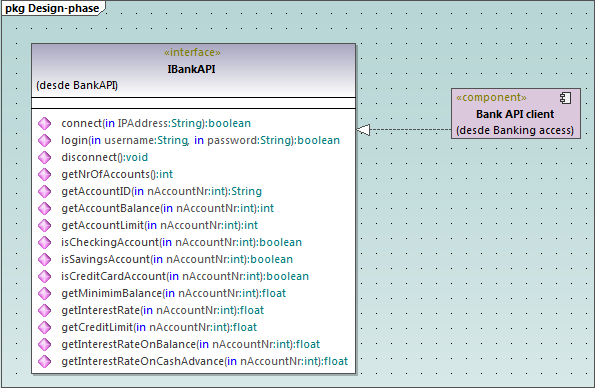The height and width of the screenshot is (388, 595).
Task: Select the dashed realization line between elements
Action: click(x=411, y=130)
